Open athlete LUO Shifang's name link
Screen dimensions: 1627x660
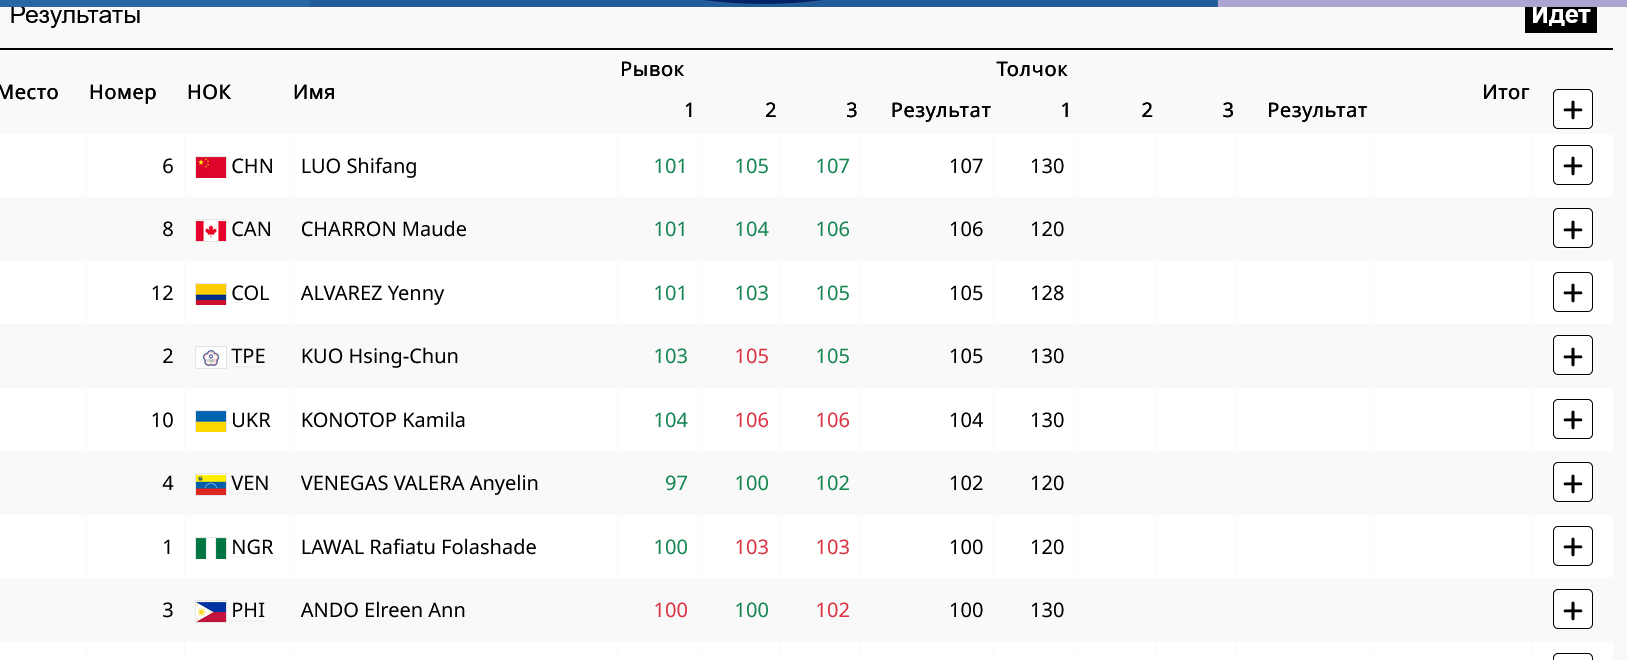pos(358,166)
